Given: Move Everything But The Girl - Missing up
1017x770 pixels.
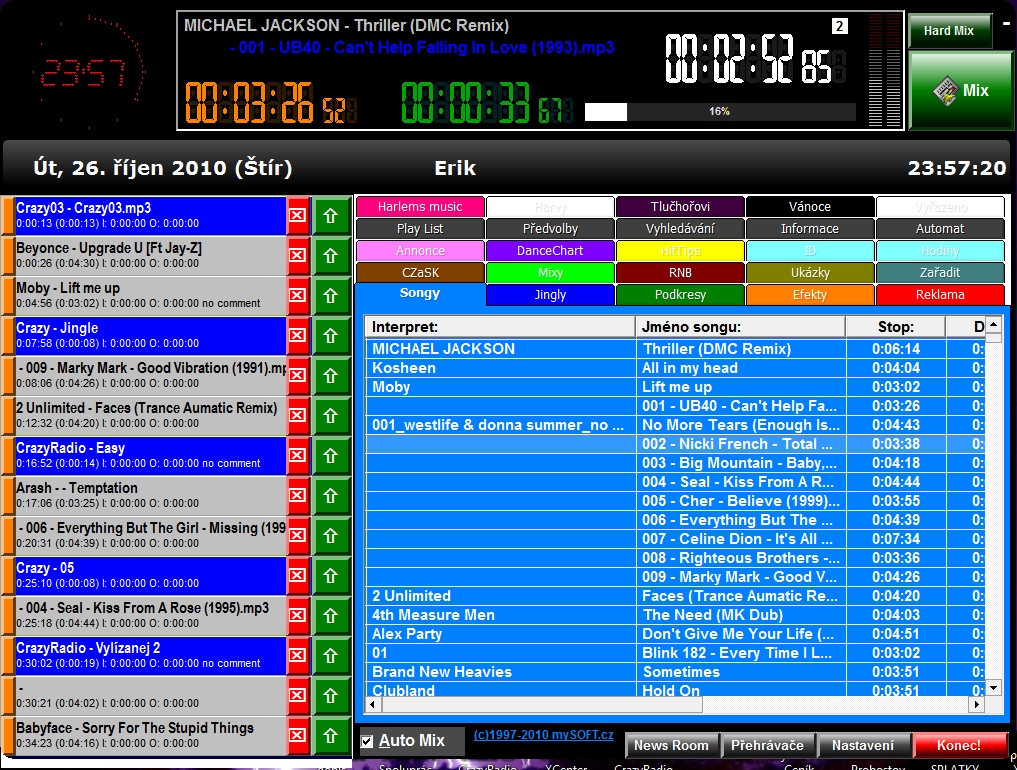Looking at the screenshot, I should (331, 536).
